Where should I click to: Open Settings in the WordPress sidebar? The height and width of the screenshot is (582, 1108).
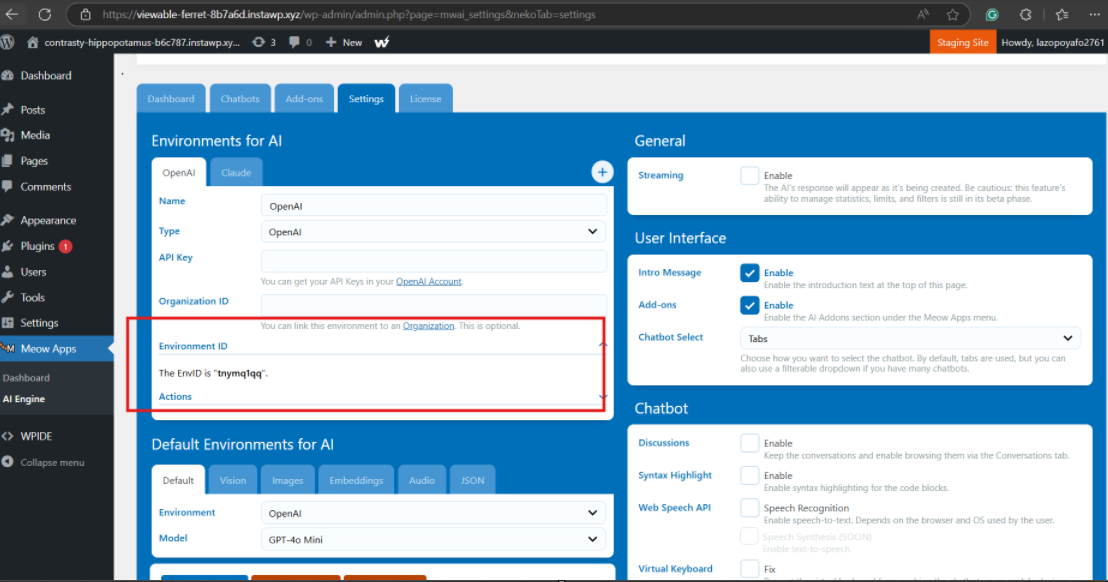click(39, 323)
